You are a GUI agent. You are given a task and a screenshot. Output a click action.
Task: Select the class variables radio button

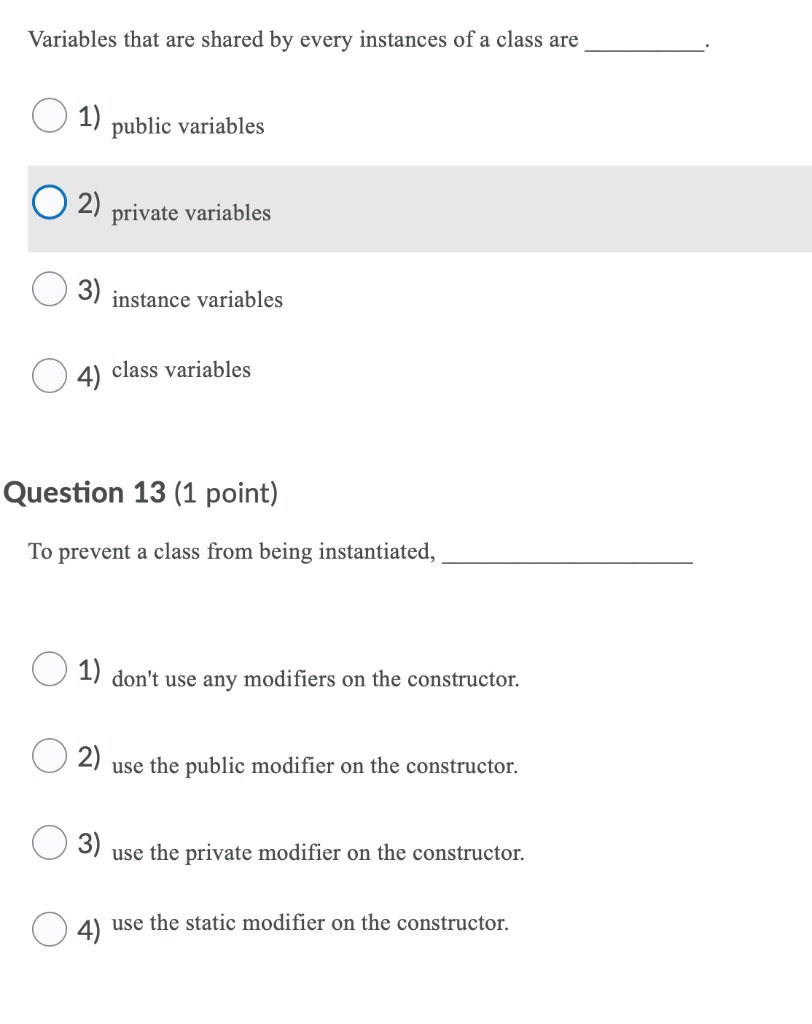[x=50, y=376]
